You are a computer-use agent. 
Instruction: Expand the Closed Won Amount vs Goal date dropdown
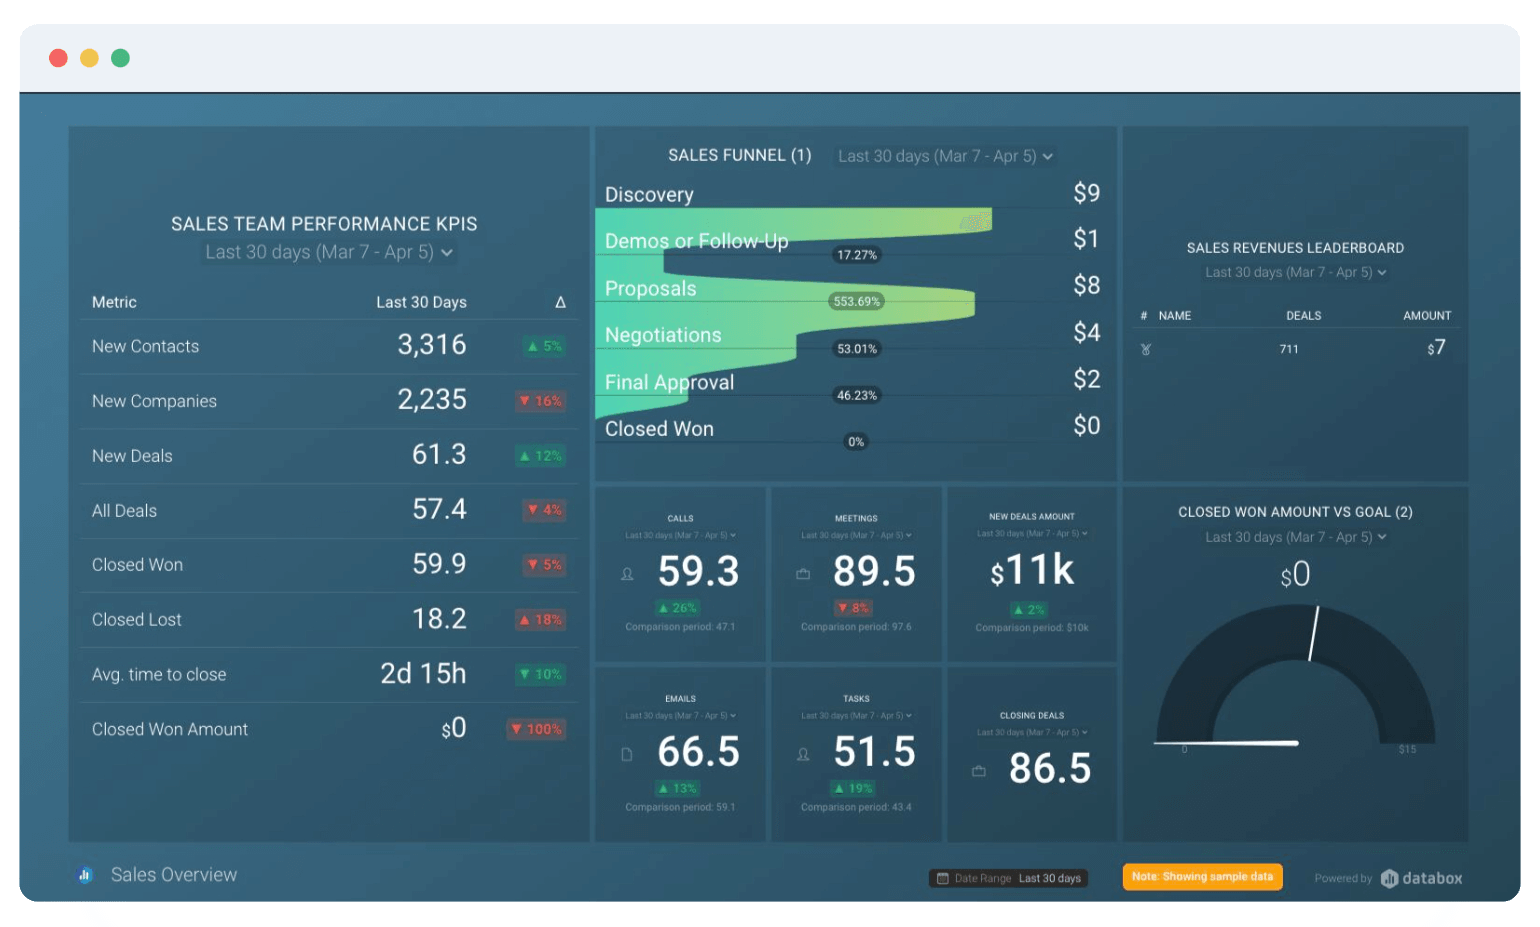point(1294,537)
